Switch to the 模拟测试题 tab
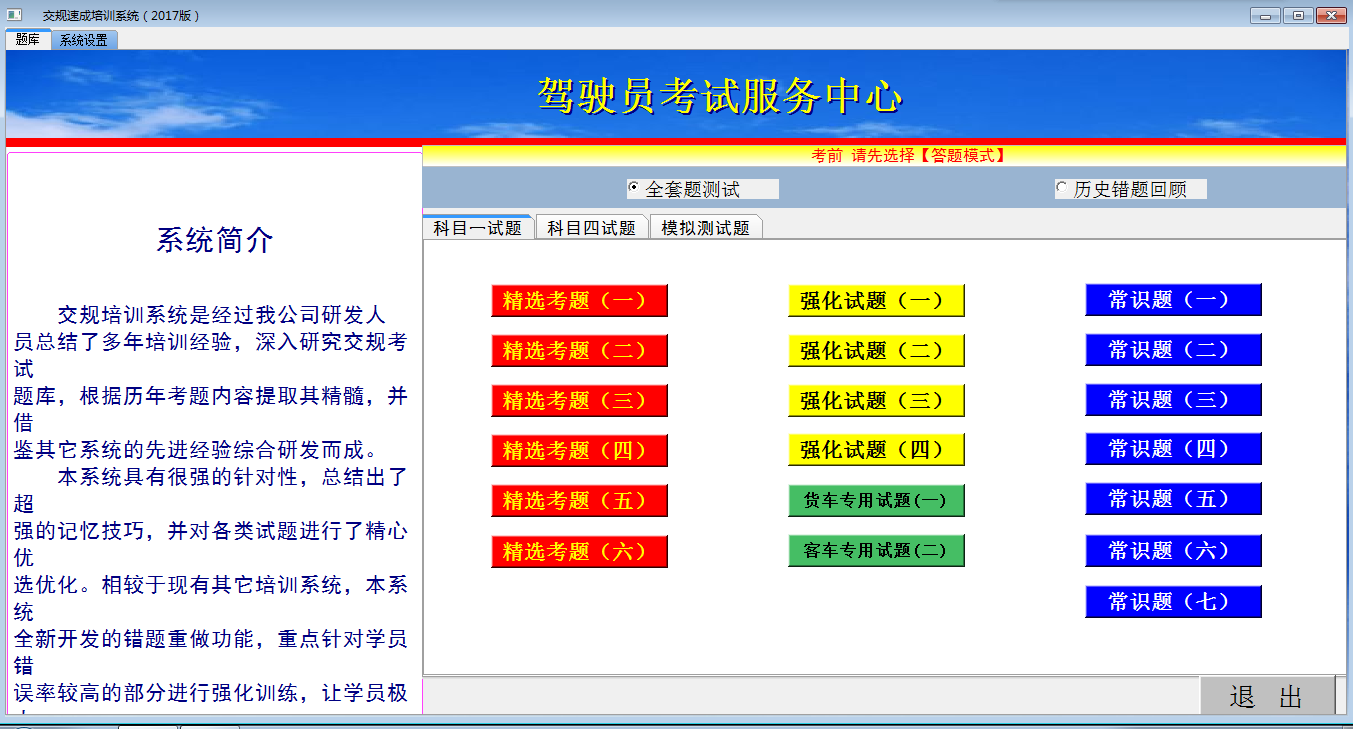Viewport: 1353px width, 729px height. tap(706, 227)
